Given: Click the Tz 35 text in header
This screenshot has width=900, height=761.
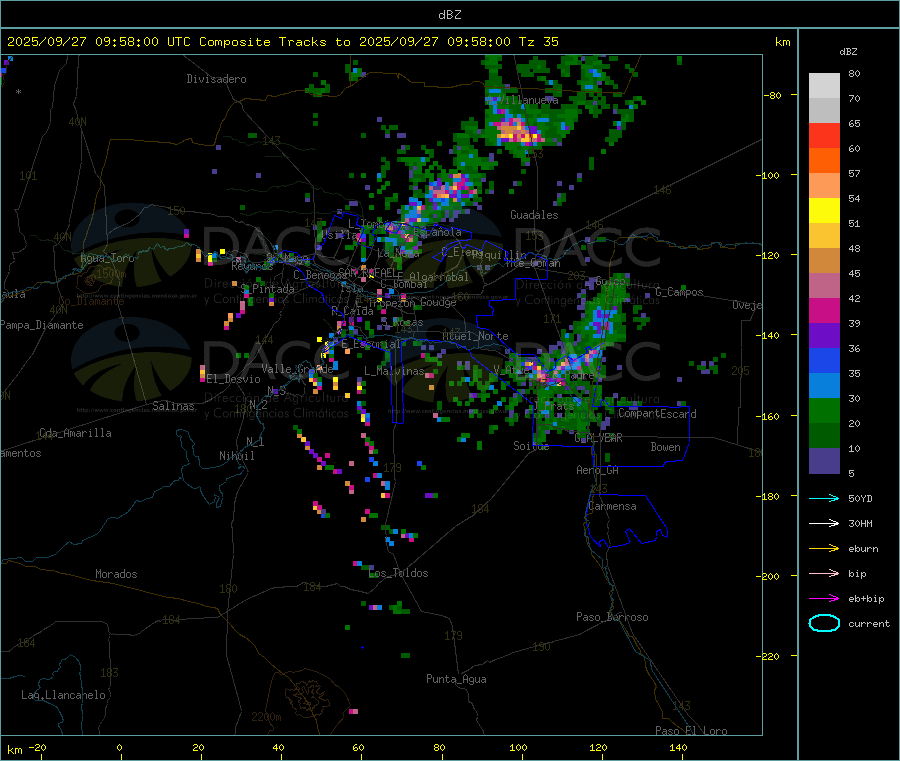Looking at the screenshot, I should tap(538, 42).
